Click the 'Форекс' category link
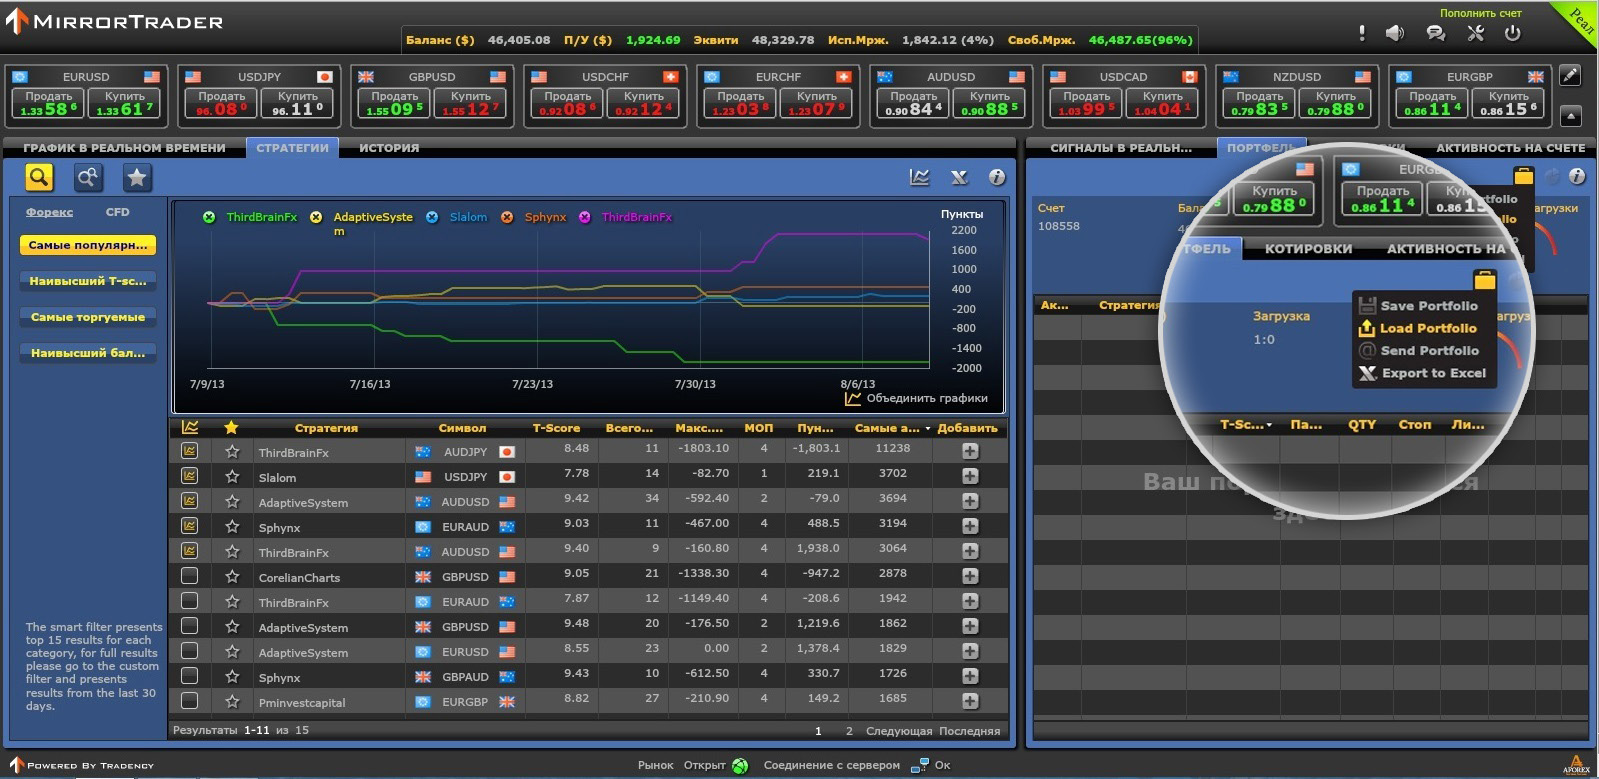The width and height of the screenshot is (1599, 779). pyautogui.click(x=49, y=212)
